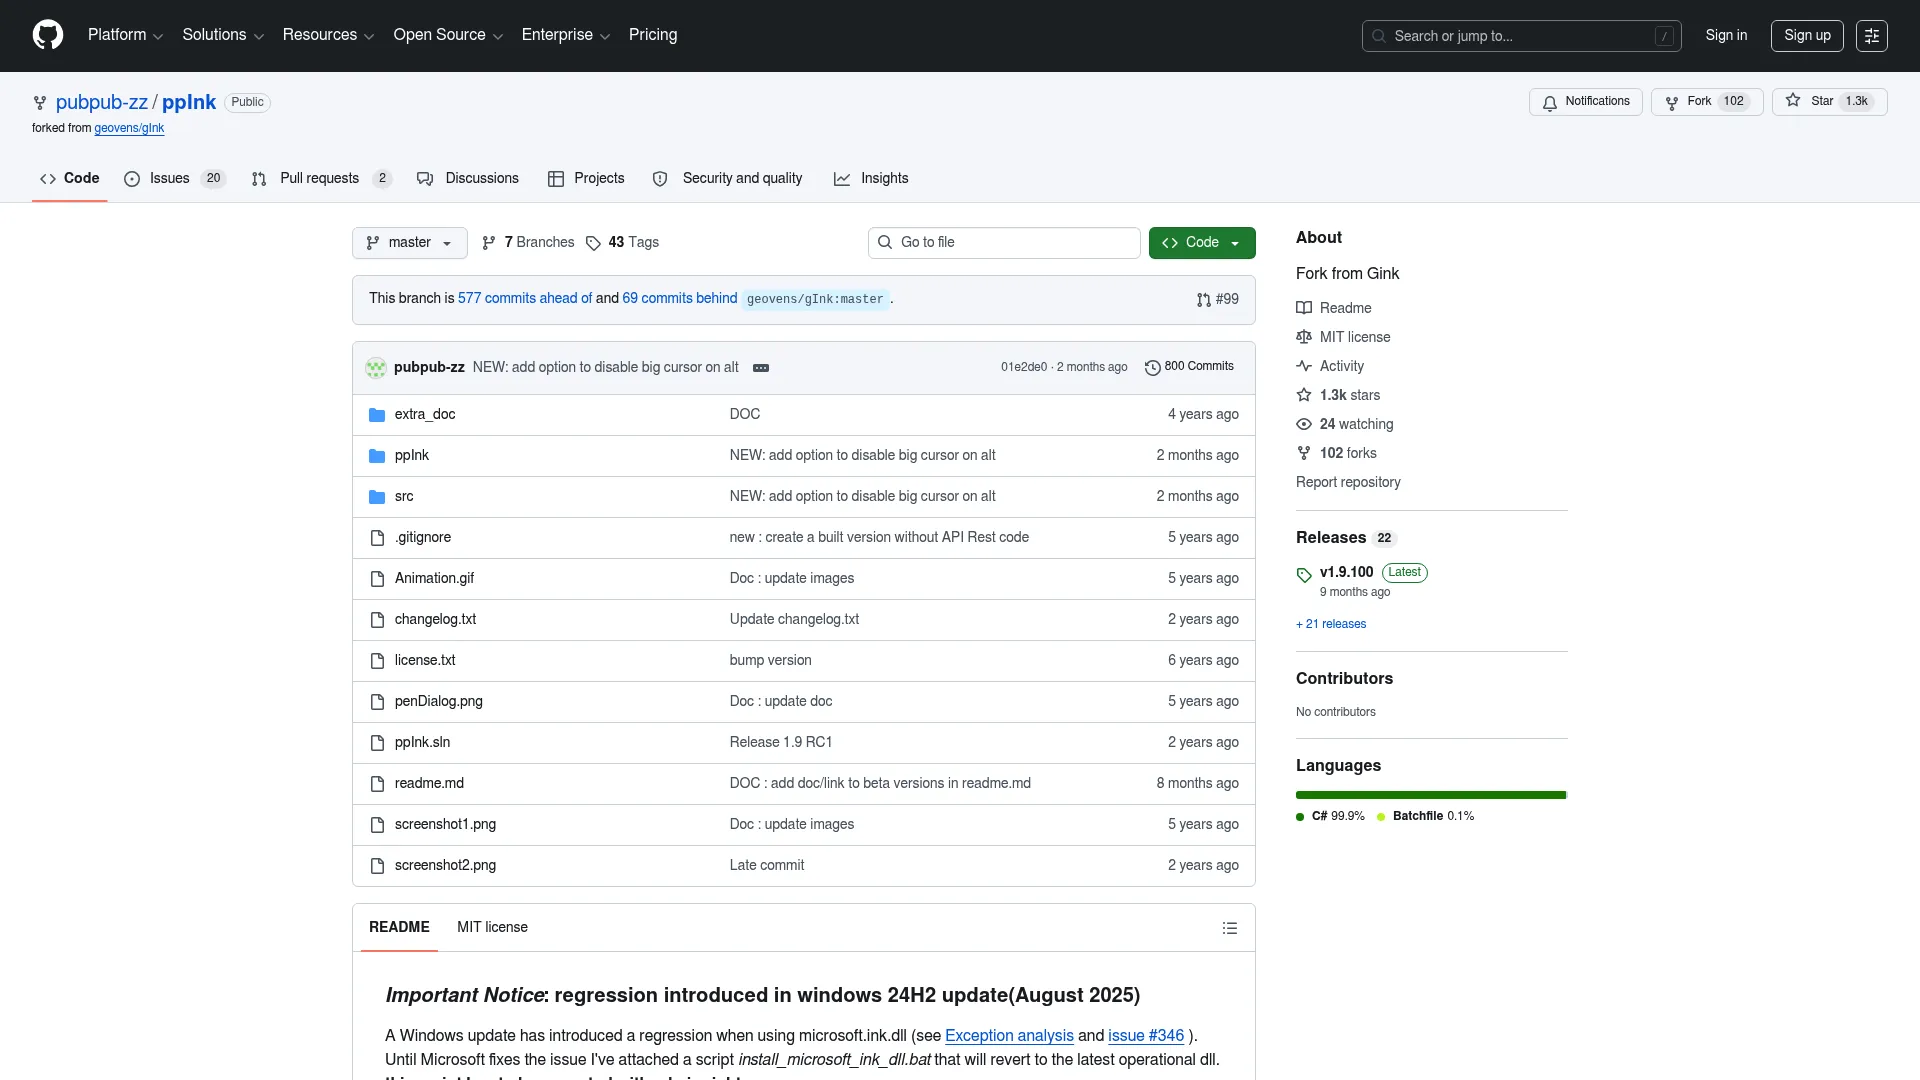Open the issue #346 link
The width and height of the screenshot is (1920, 1080).
tap(1146, 1036)
